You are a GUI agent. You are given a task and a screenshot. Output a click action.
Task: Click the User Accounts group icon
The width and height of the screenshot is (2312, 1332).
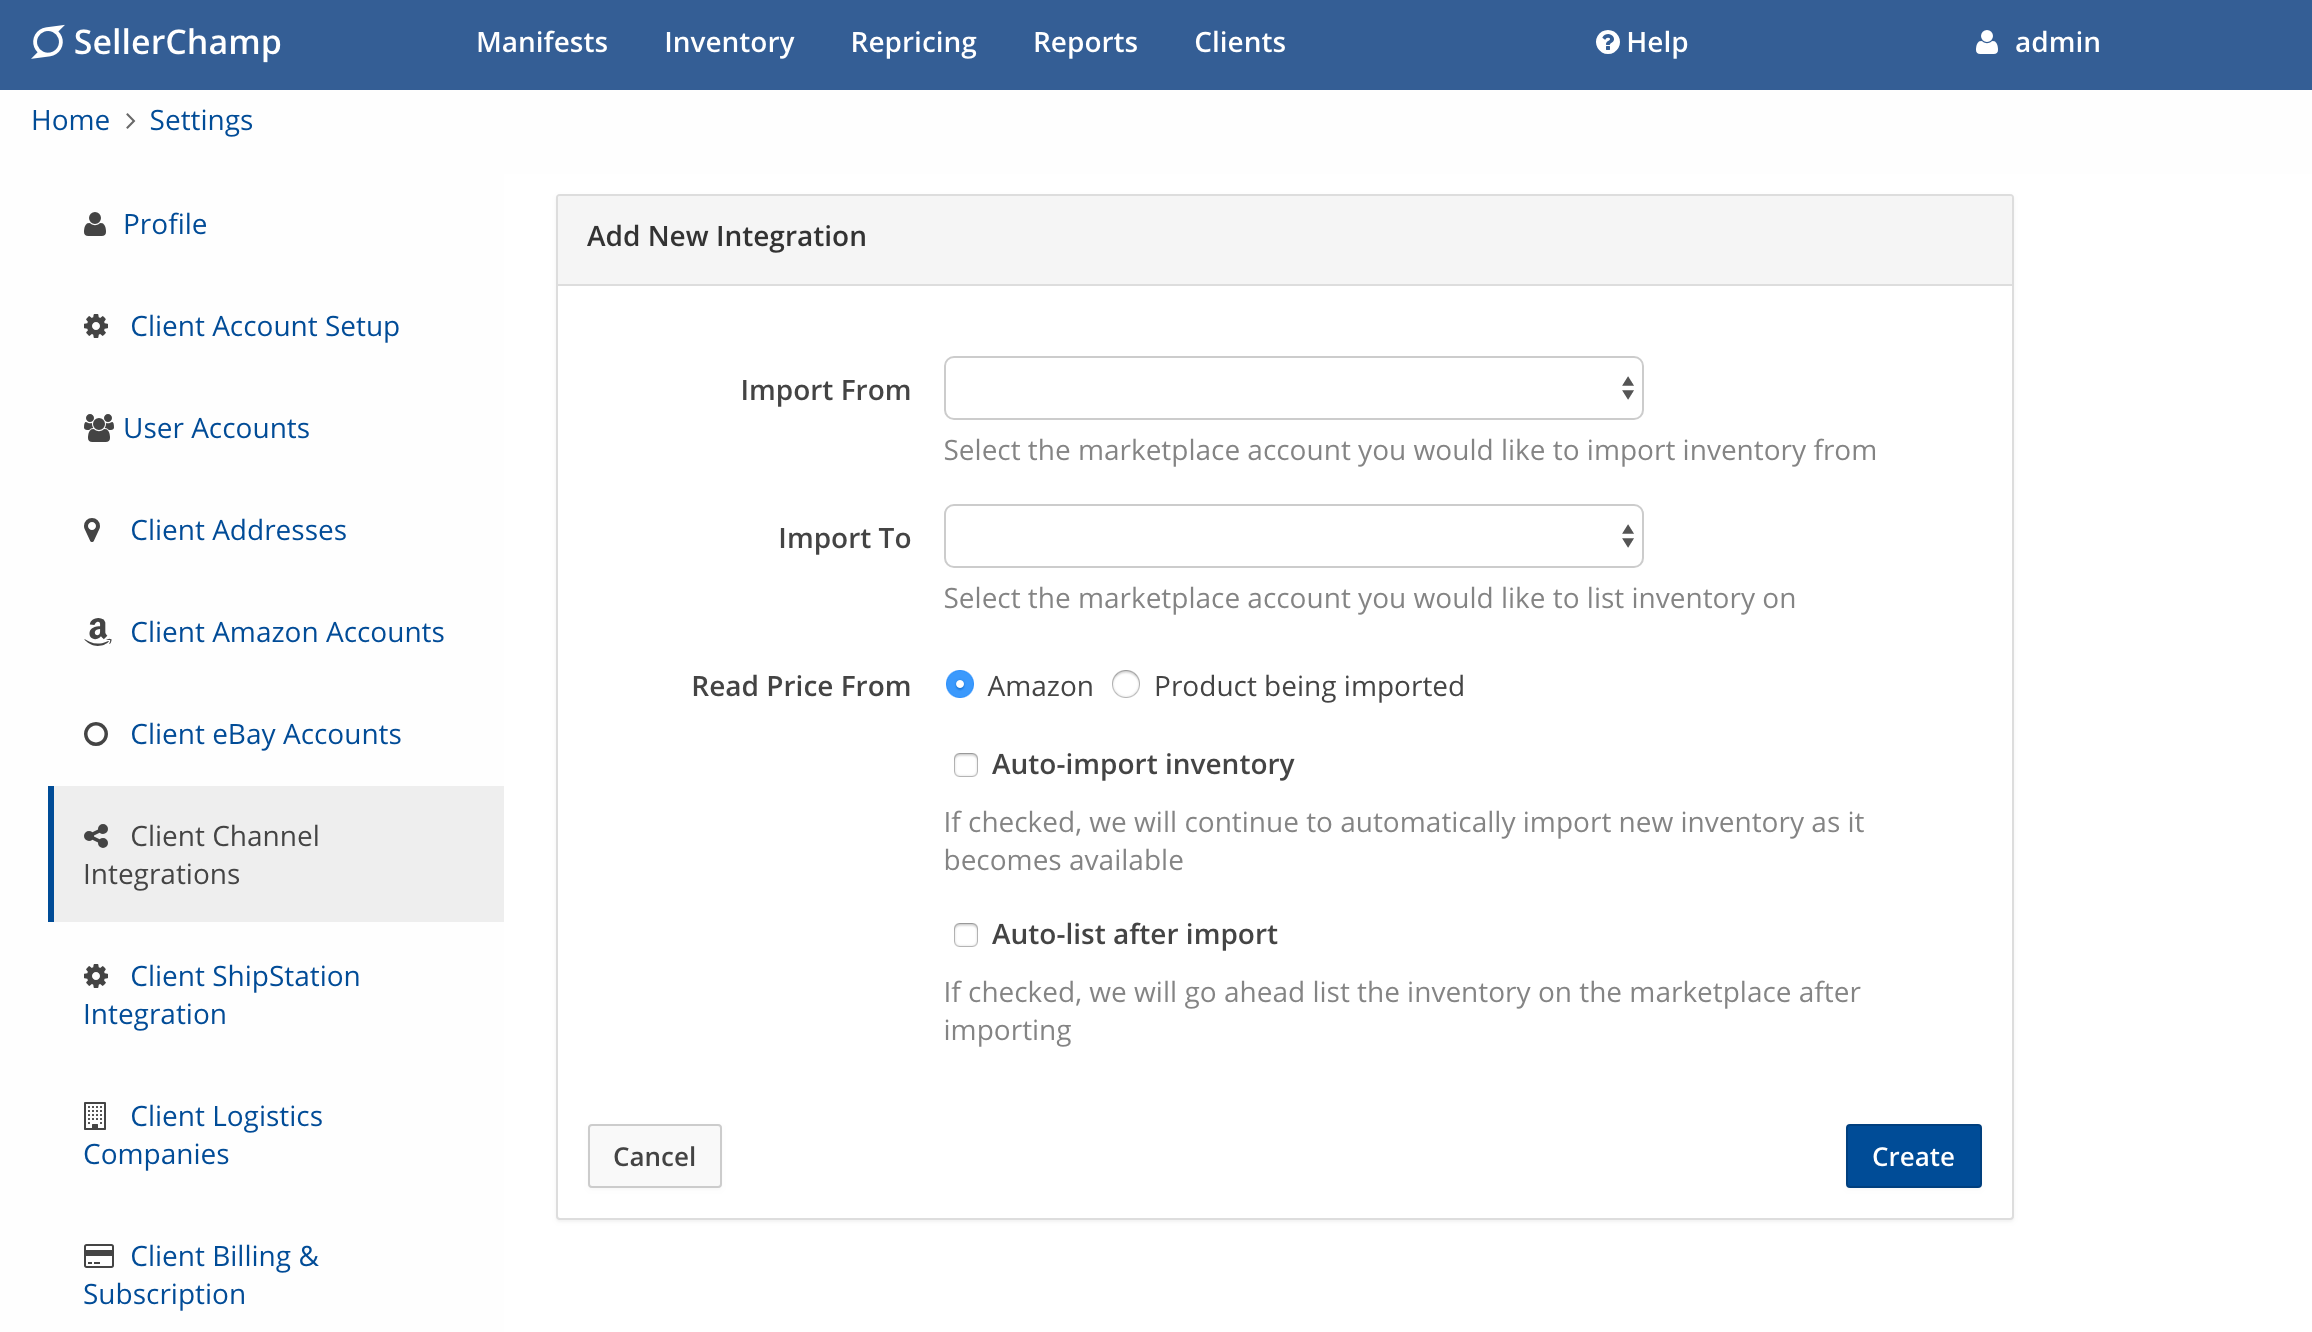(x=98, y=428)
